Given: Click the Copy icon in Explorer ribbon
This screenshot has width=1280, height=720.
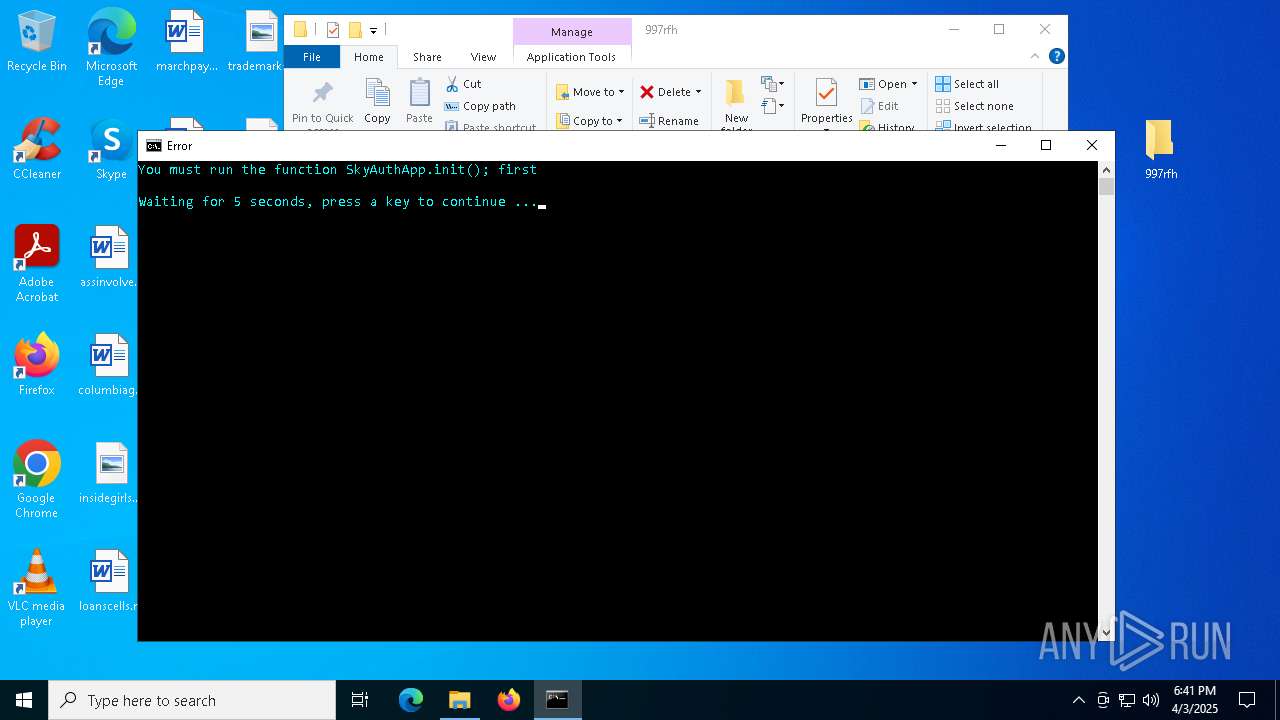Looking at the screenshot, I should pyautogui.click(x=377, y=102).
